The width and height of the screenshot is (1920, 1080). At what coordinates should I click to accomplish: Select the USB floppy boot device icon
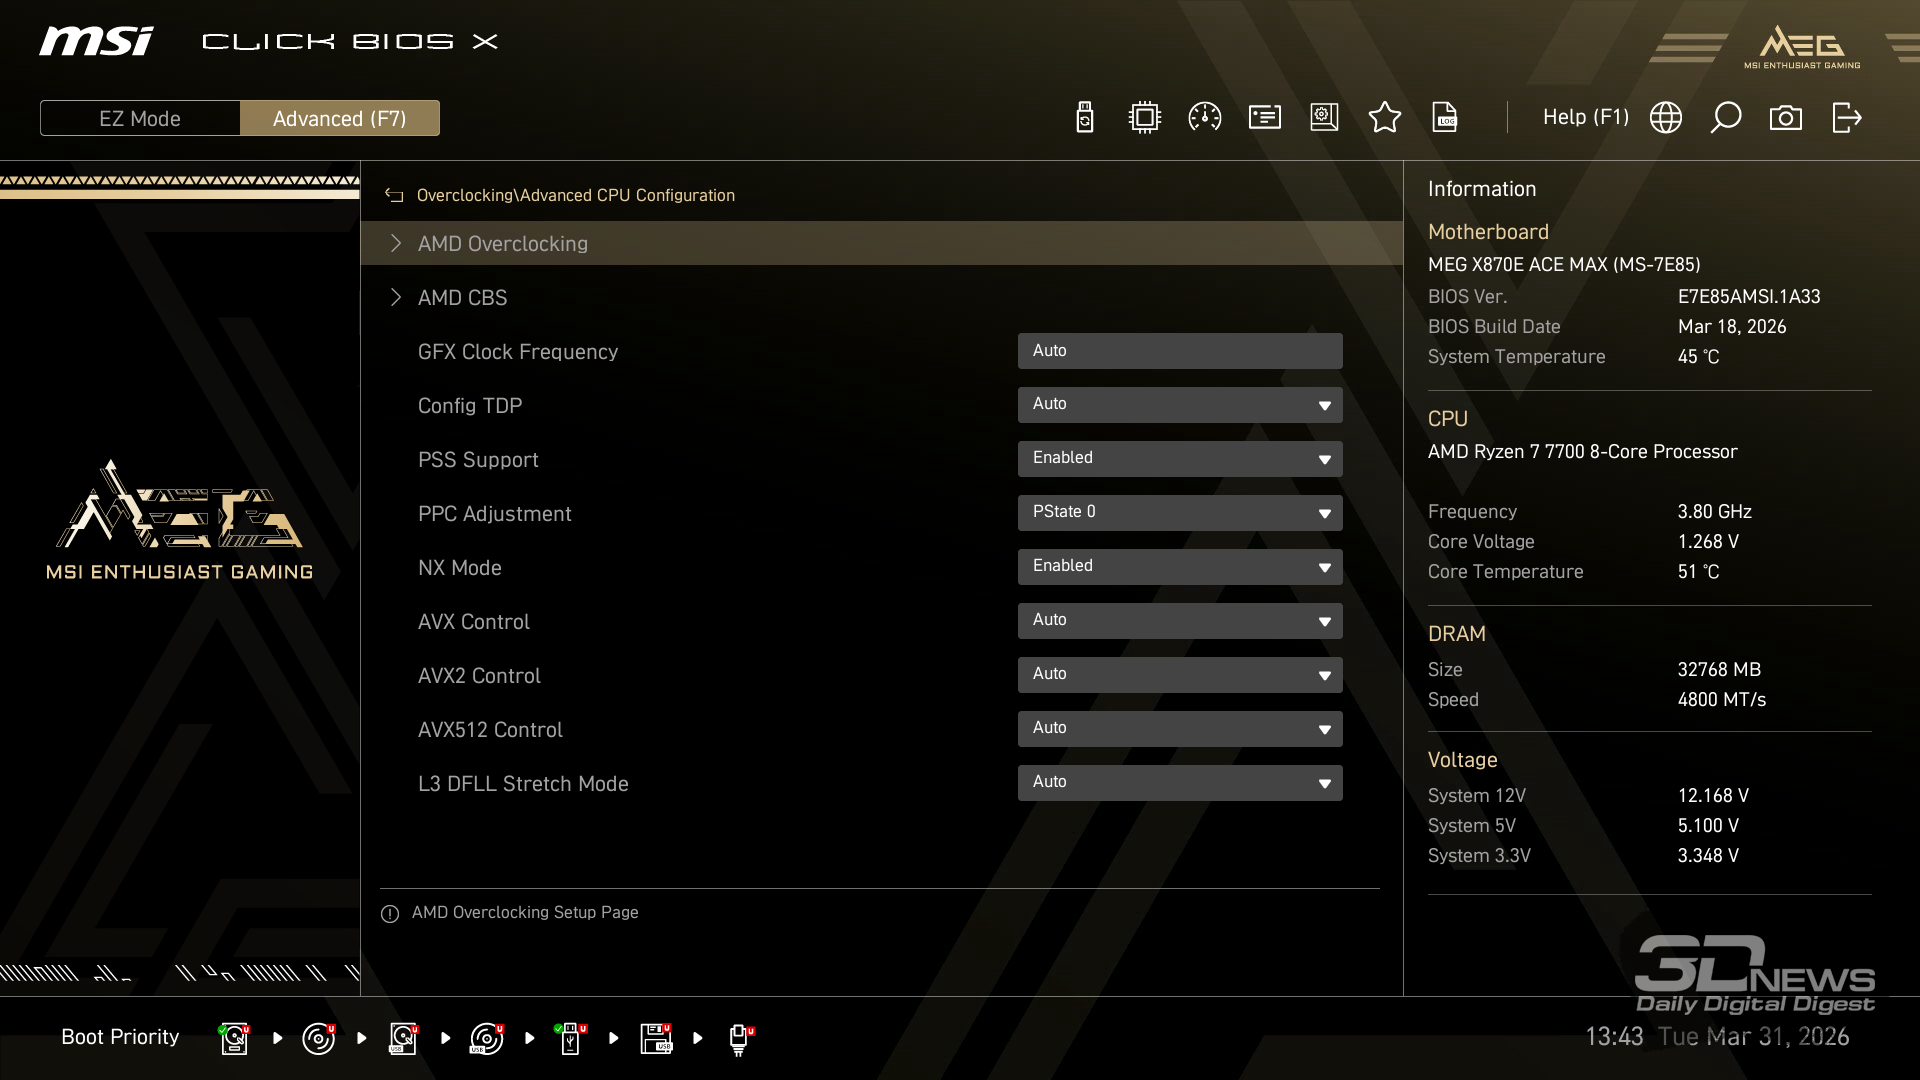point(656,1038)
